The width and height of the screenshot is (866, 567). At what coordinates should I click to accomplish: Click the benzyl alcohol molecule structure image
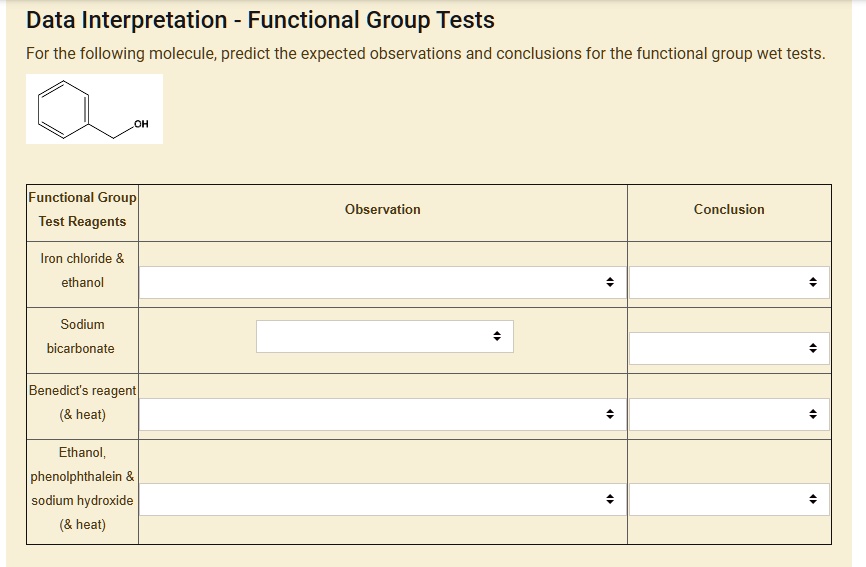tap(94, 109)
